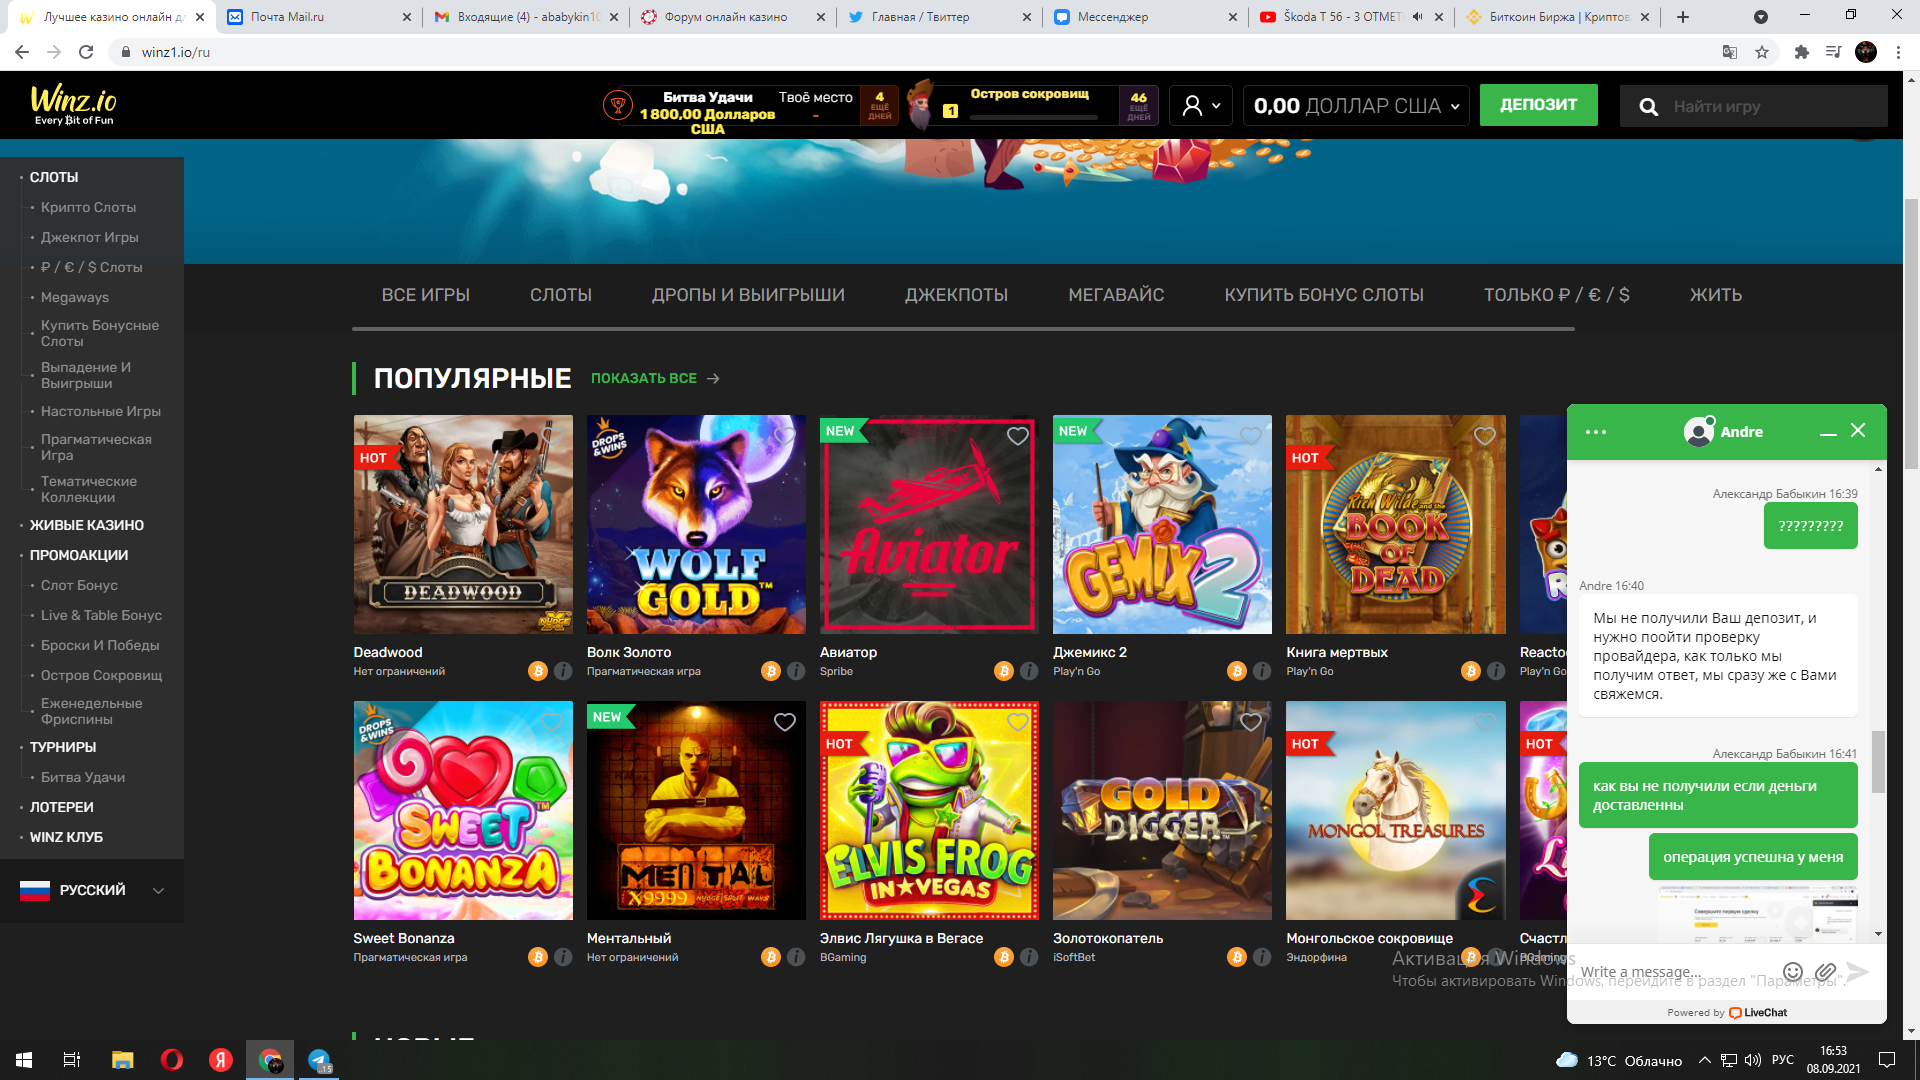Switch to Почта Mail.ru browser tab
This screenshot has height=1080, width=1920.
click(318, 17)
